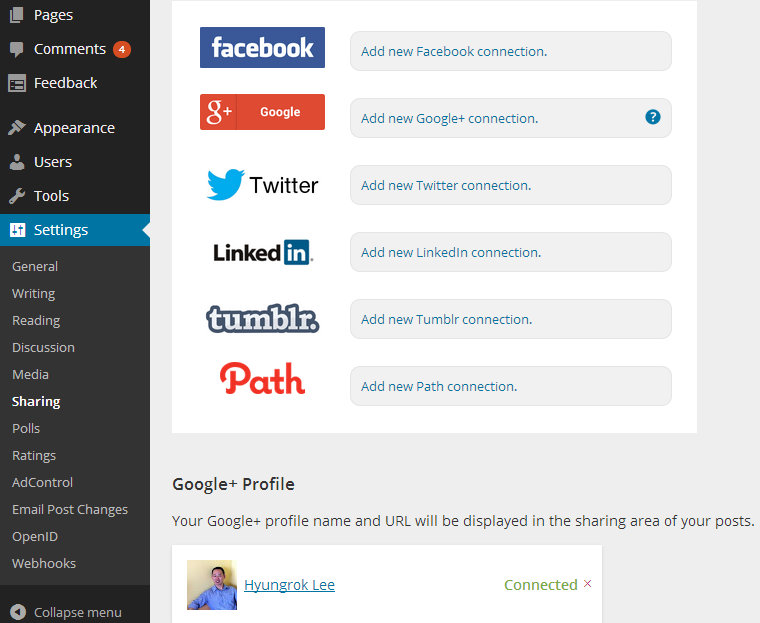The height and width of the screenshot is (623, 760).
Task: Open Discussion settings submenu item
Action: [x=43, y=347]
